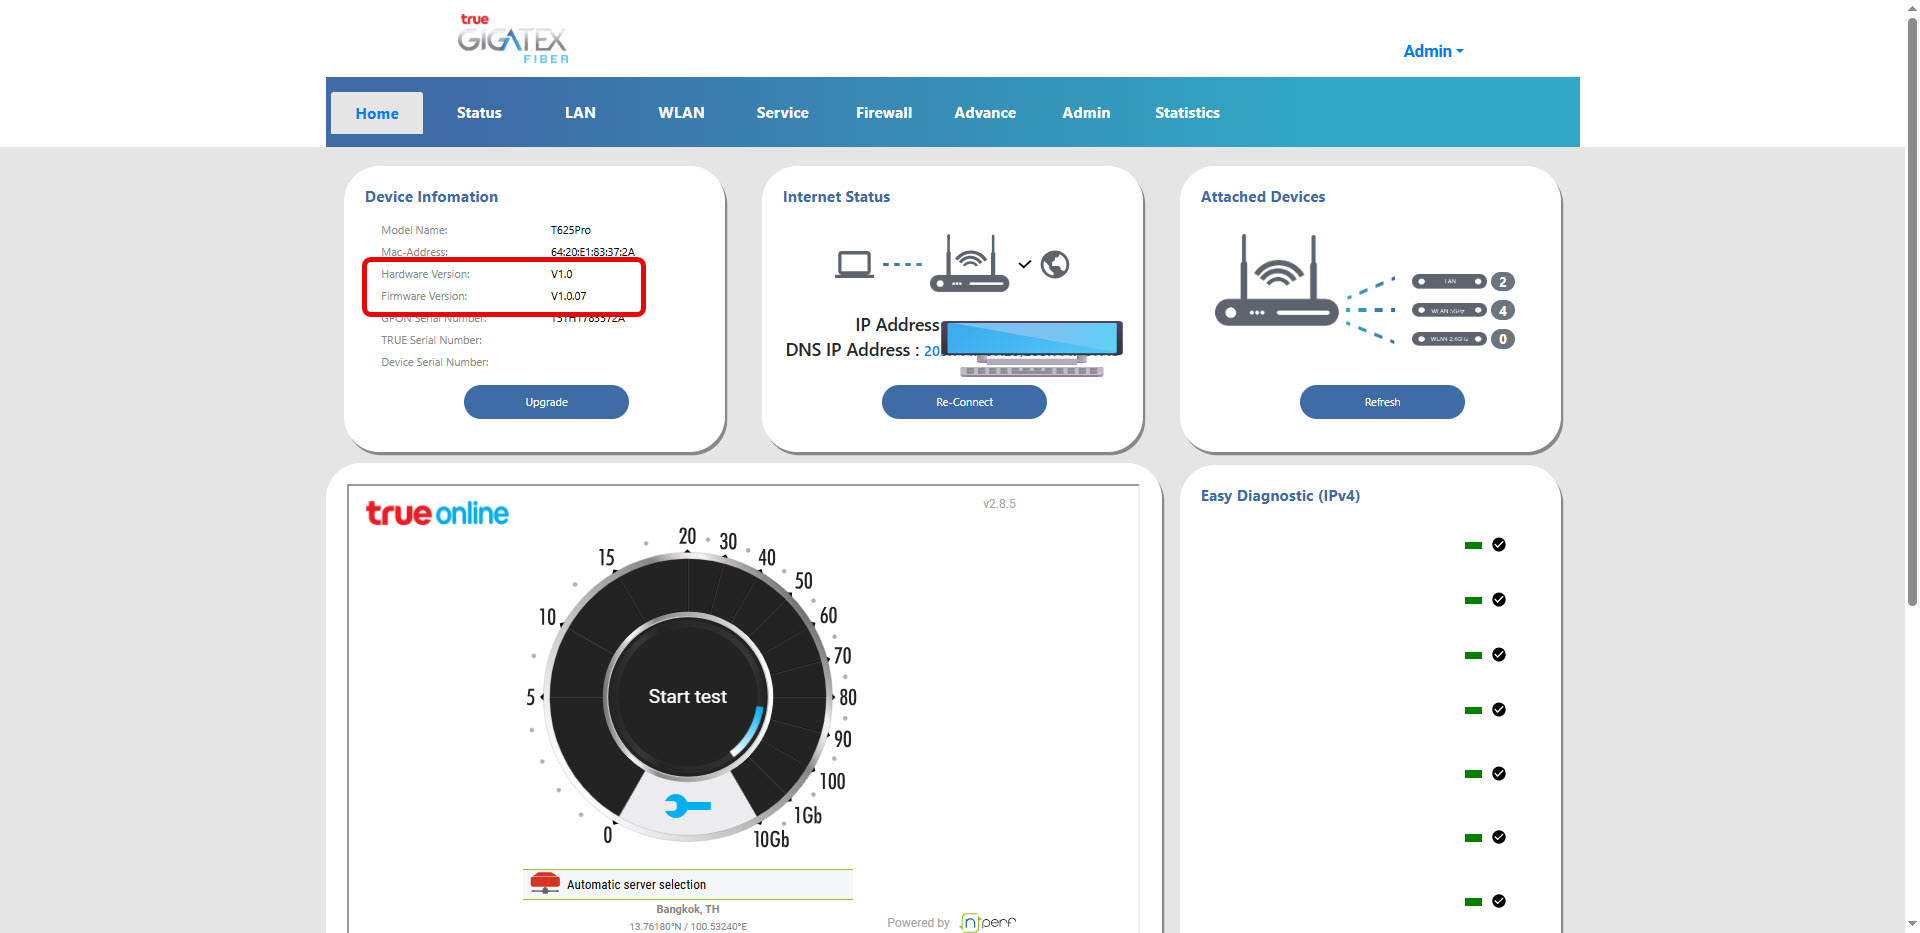
Task: Click the globe icon in Internet Status
Action: 1055,264
